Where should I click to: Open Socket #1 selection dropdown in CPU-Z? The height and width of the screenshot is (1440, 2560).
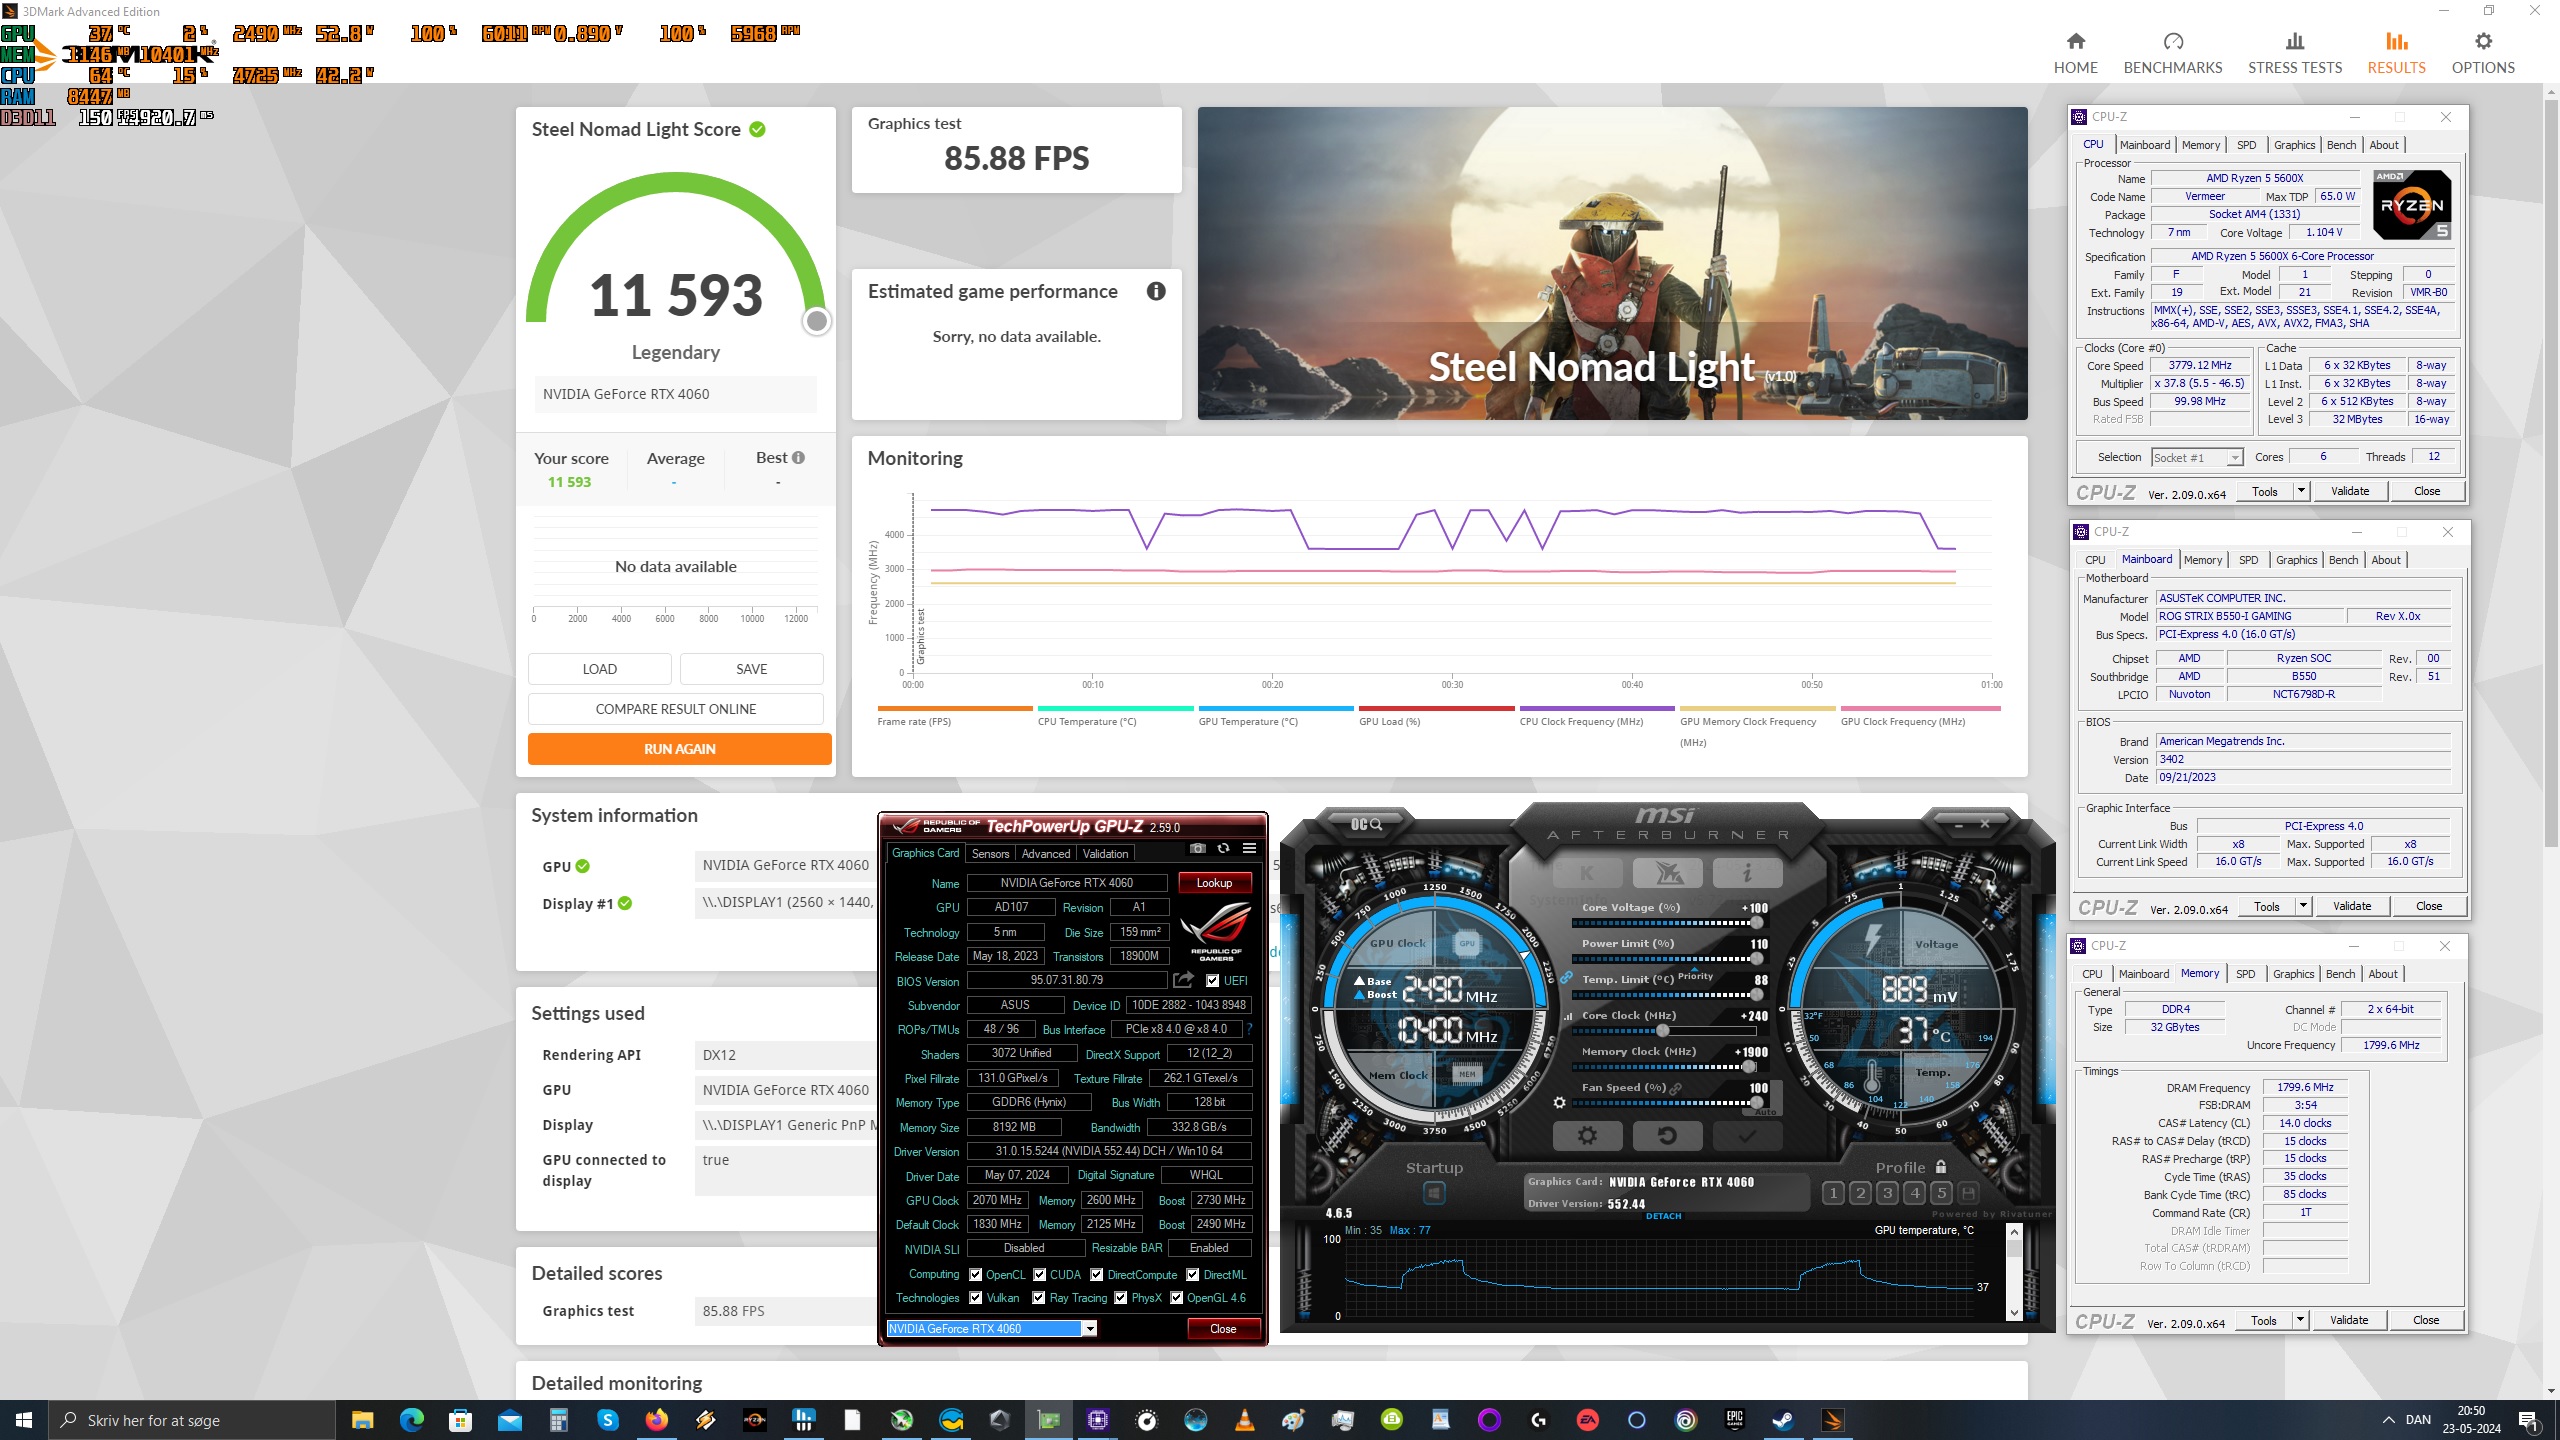coord(2234,458)
